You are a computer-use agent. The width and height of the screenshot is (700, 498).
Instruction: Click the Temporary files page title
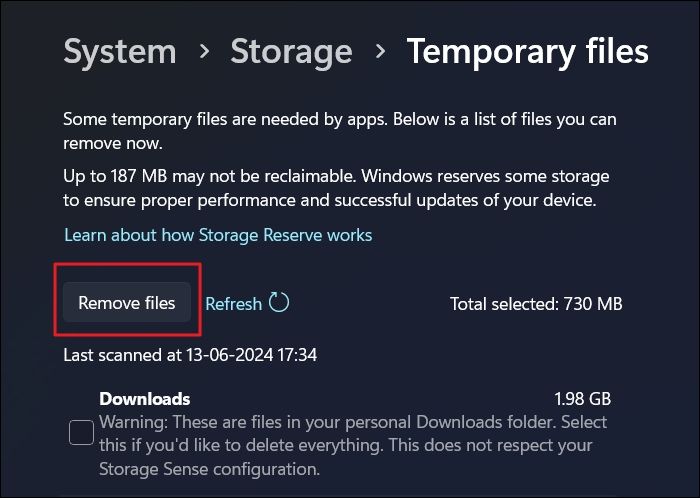pyautogui.click(x=527, y=52)
